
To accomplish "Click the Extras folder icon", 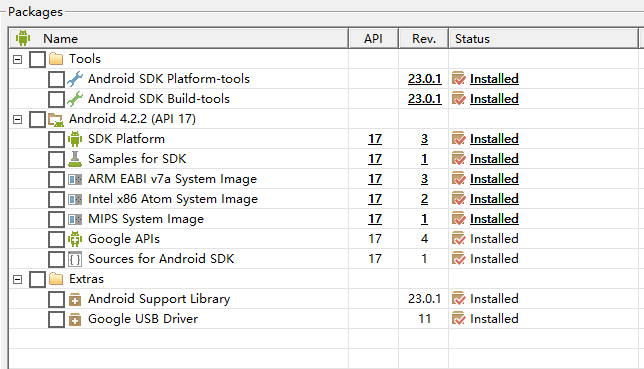I will pyautogui.click(x=56, y=279).
